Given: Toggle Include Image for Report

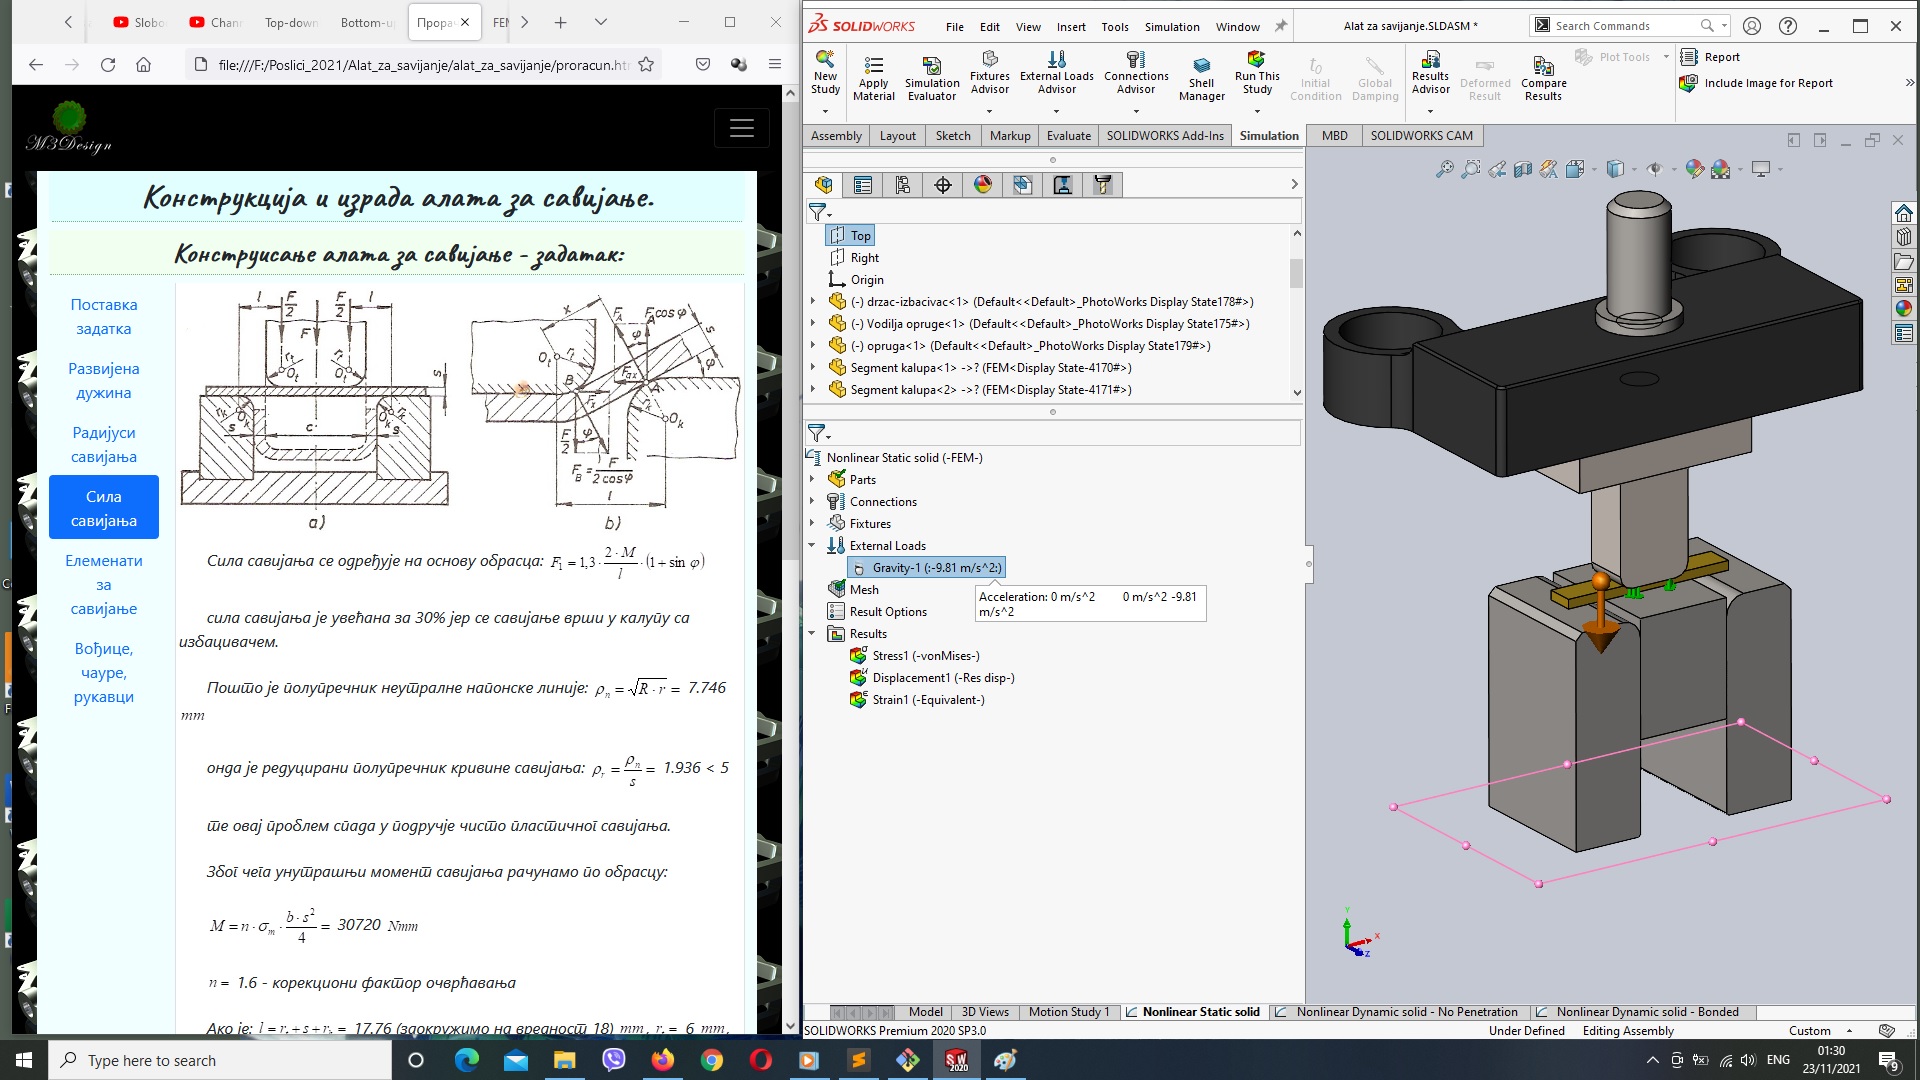Looking at the screenshot, I should coord(1757,83).
